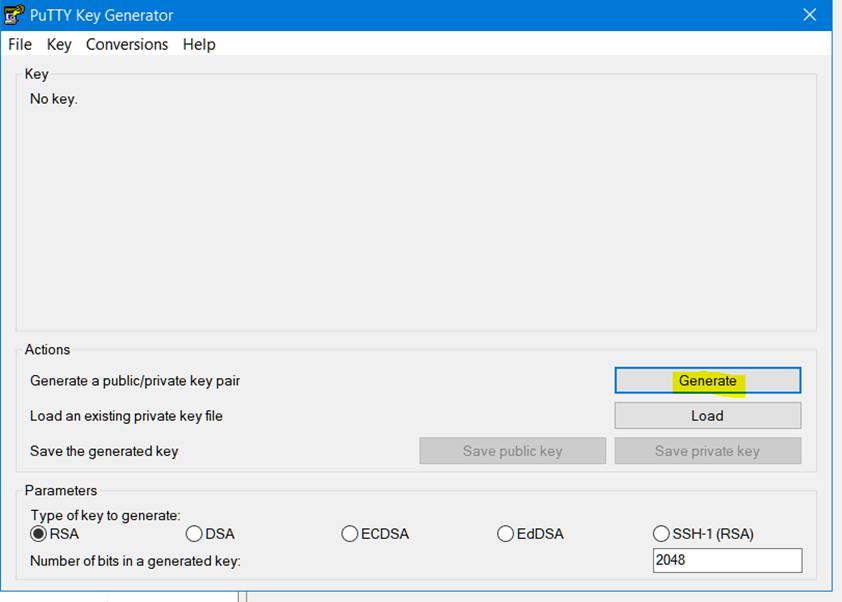
Task: Open the Key menu
Action: click(x=59, y=45)
